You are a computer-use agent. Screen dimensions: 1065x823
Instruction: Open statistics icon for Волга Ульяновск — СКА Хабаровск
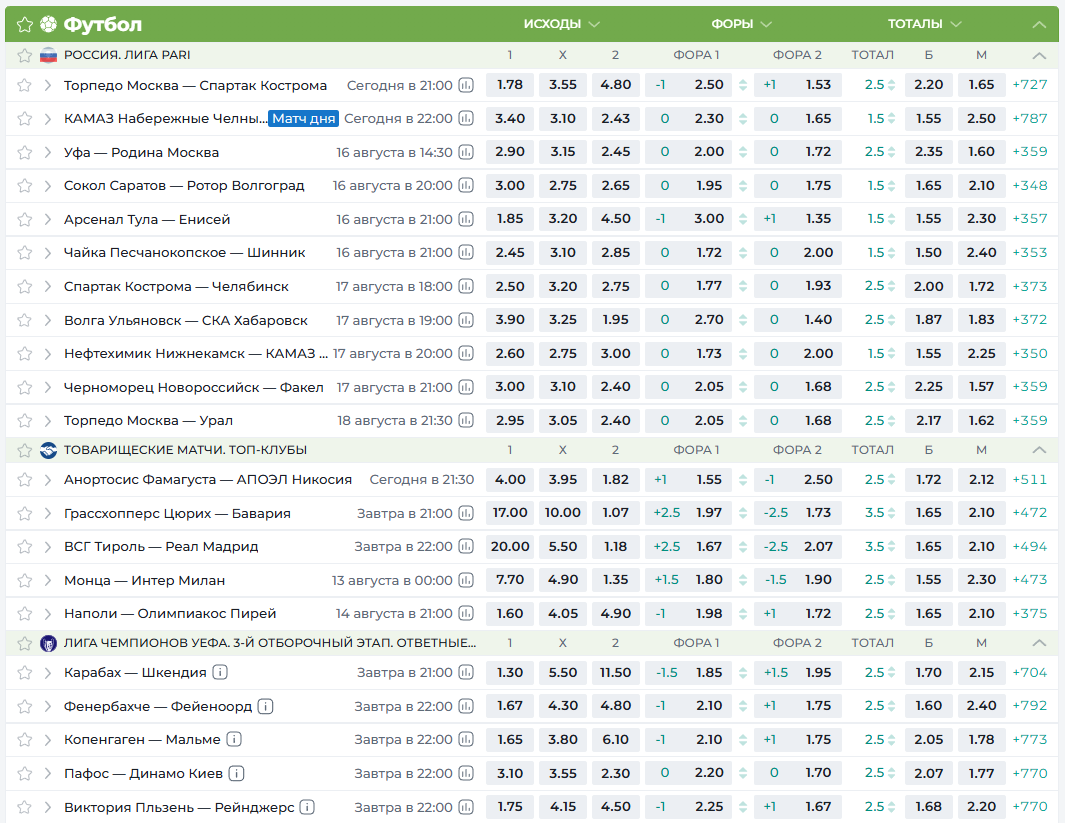(x=466, y=320)
